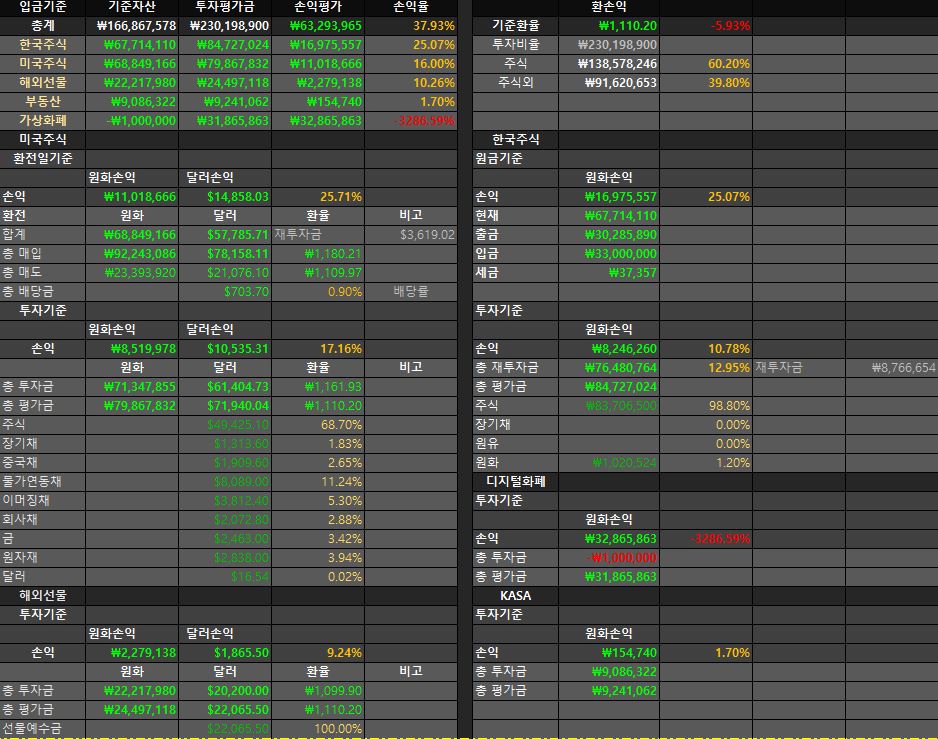The image size is (938, 739).
Task: Select the ₩8,246,260 손익 cell
Action: coord(609,348)
